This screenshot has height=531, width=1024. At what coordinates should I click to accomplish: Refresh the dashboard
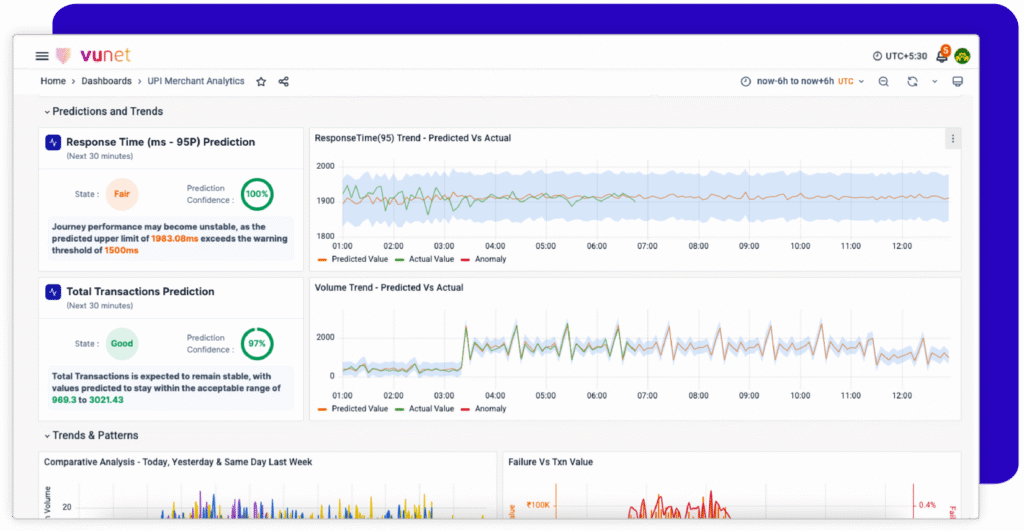coord(912,82)
